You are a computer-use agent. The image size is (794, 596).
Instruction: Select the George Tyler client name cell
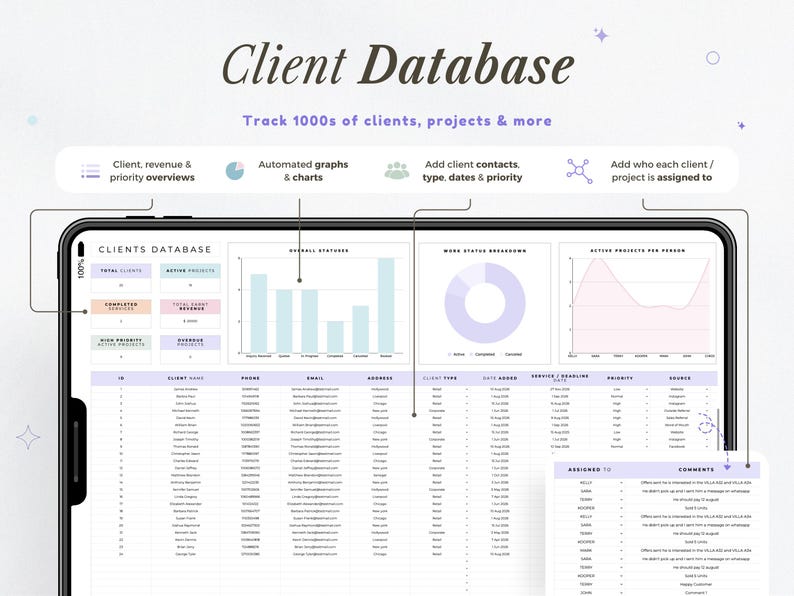tap(186, 554)
